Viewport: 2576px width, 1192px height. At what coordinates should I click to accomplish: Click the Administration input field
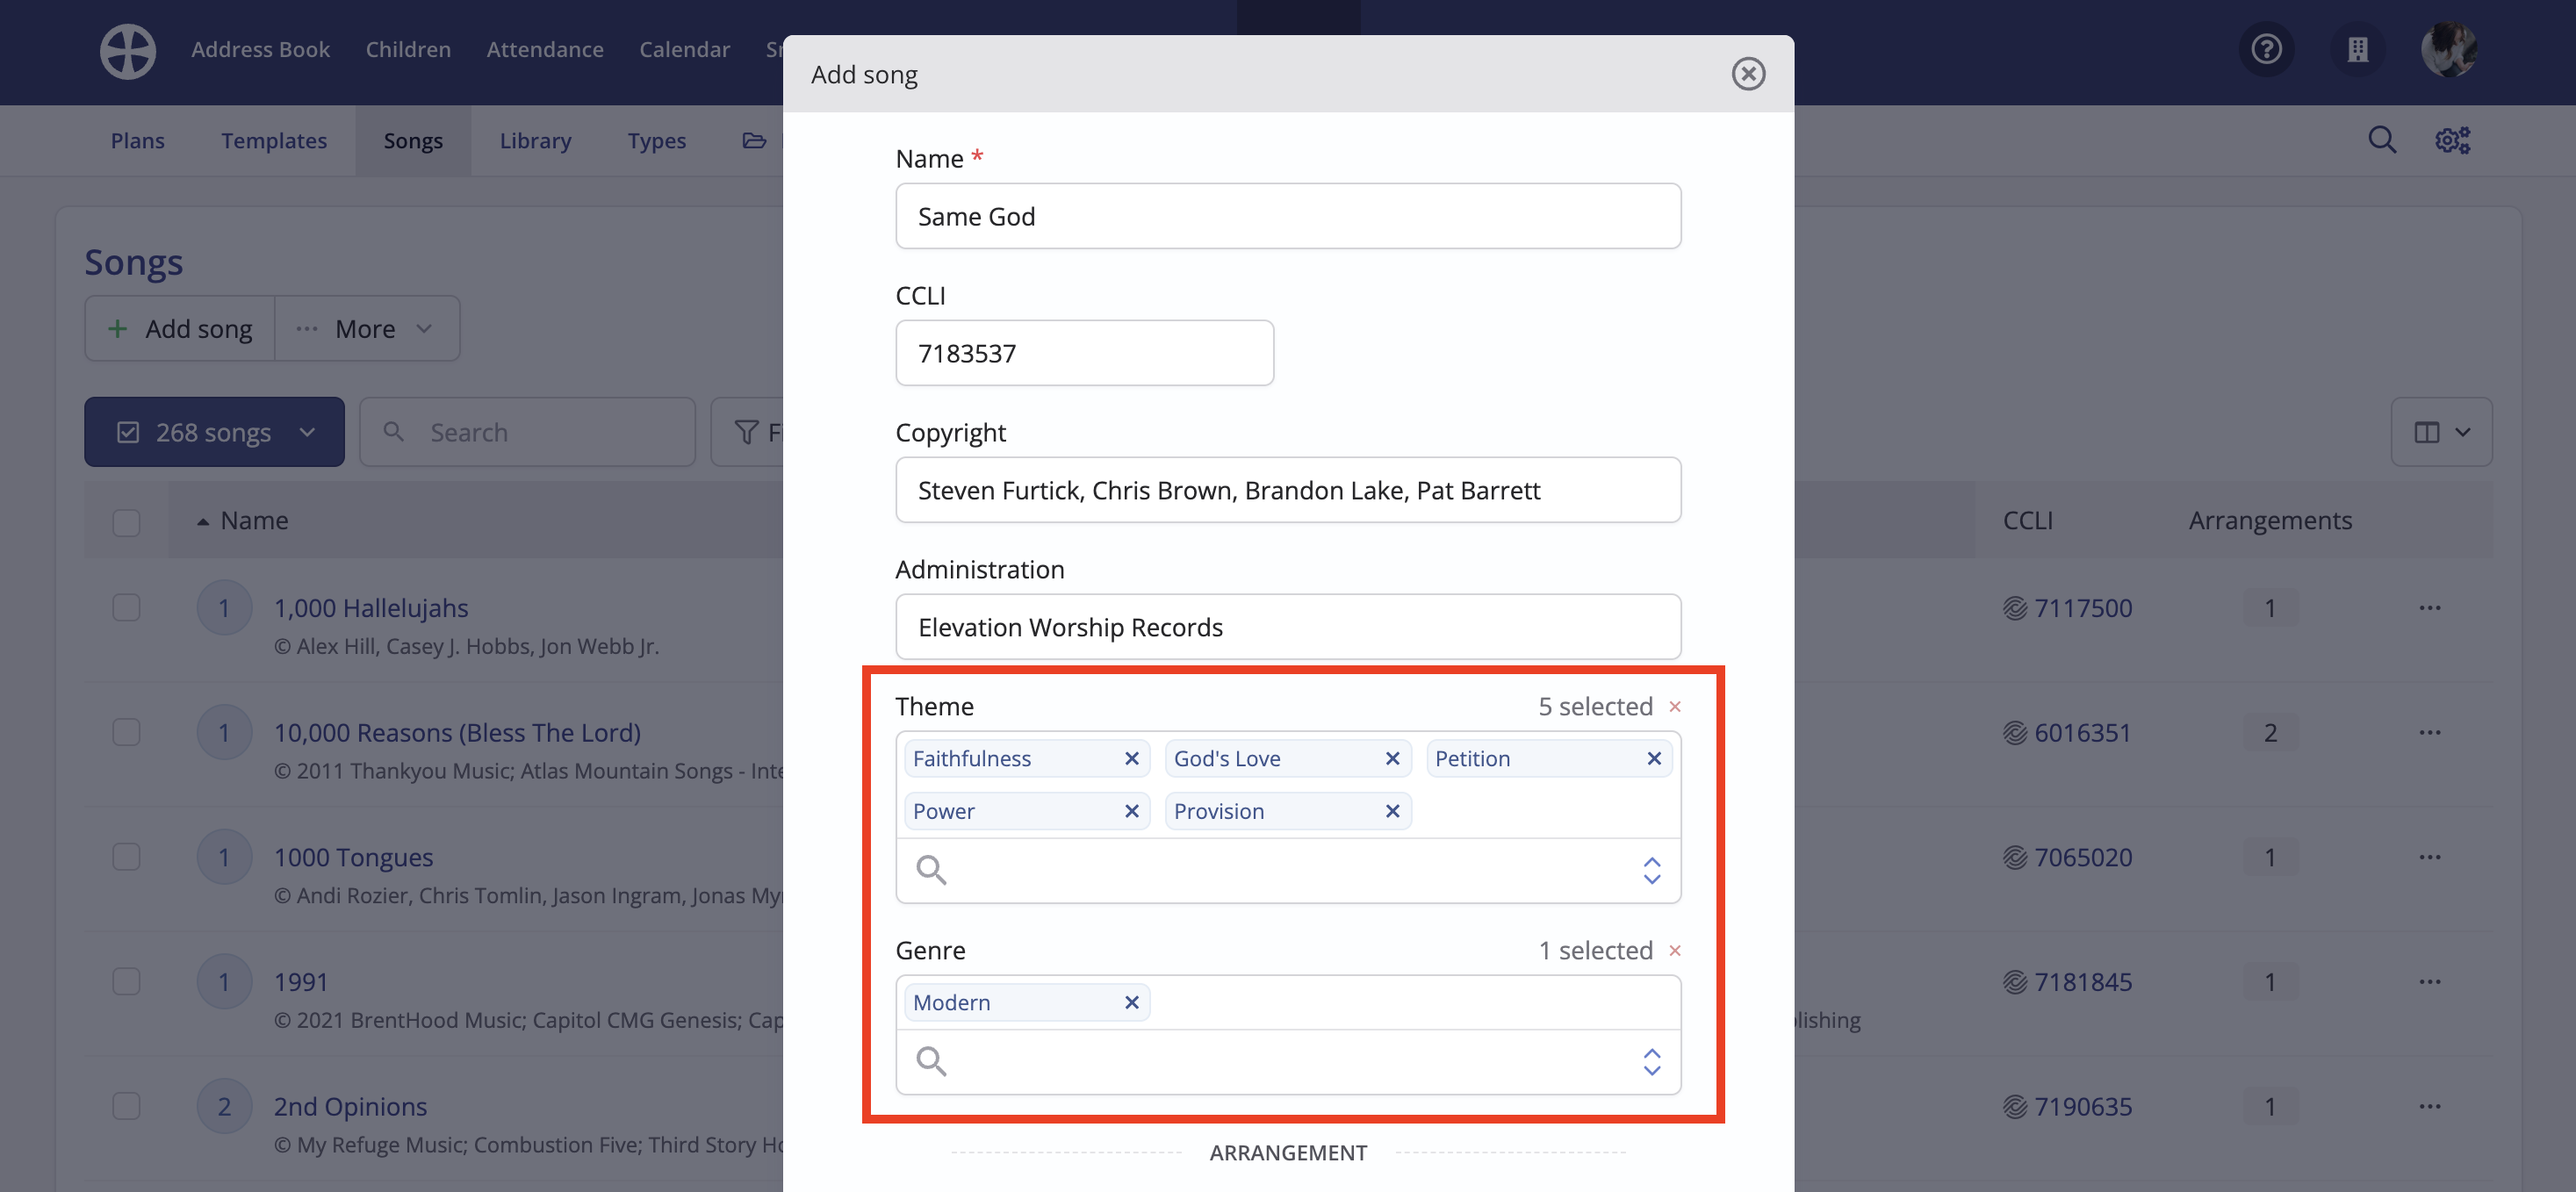(1288, 627)
